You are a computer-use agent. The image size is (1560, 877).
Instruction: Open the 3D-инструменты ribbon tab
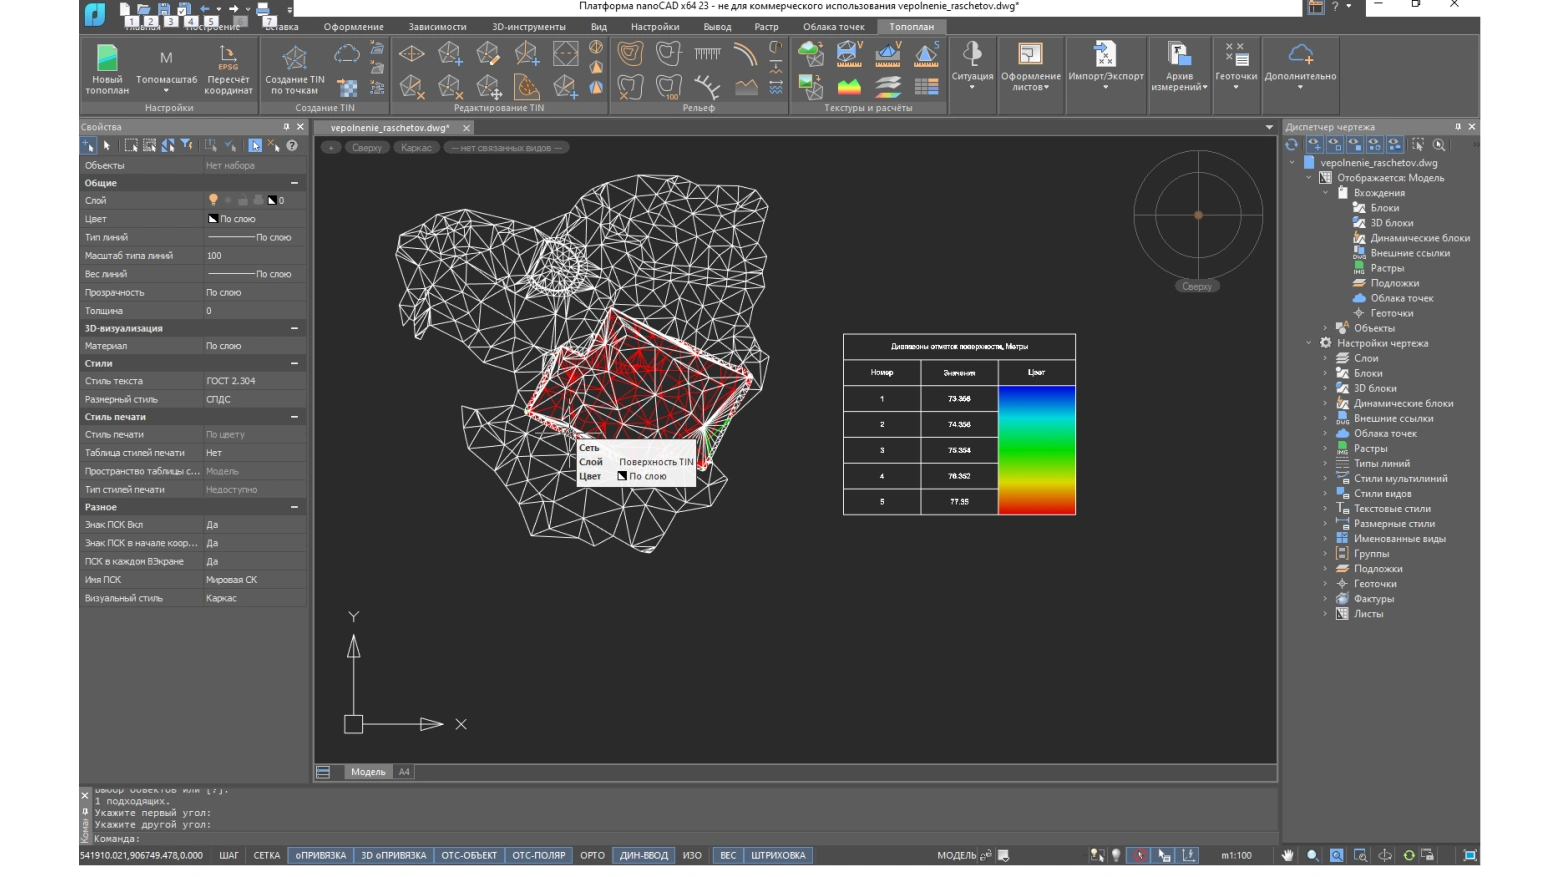pyautogui.click(x=528, y=27)
